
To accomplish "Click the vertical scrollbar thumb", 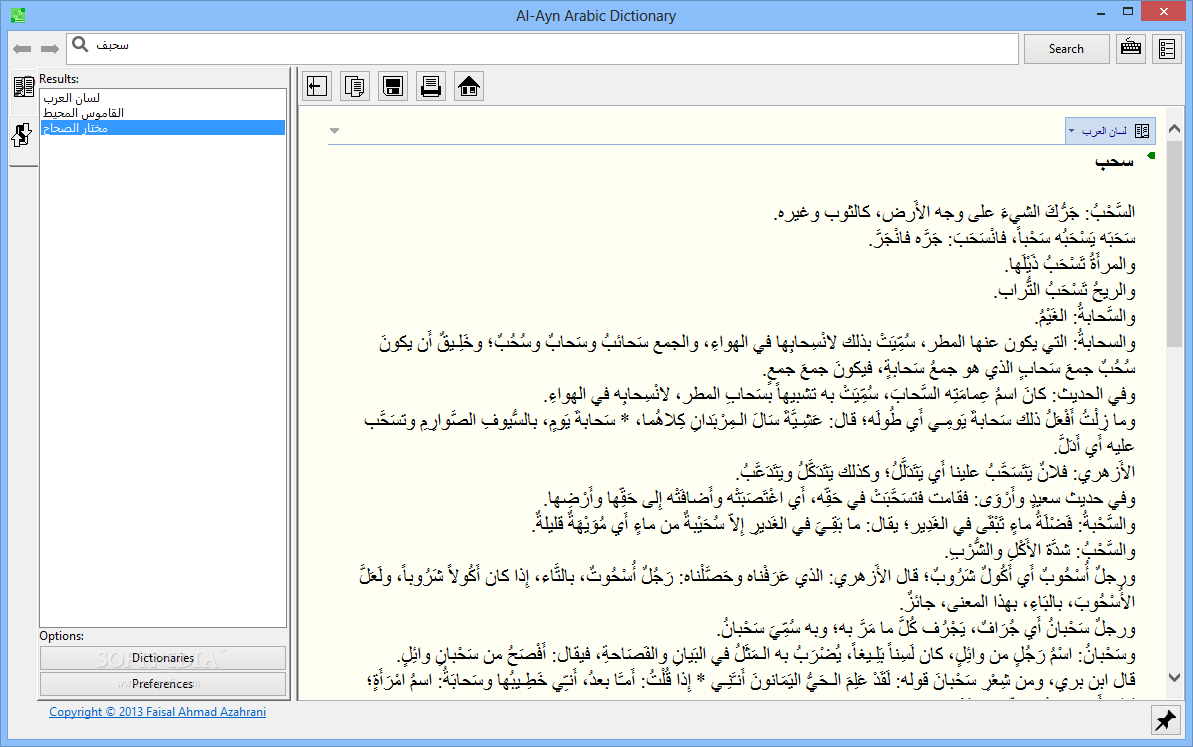I will click(1174, 243).
